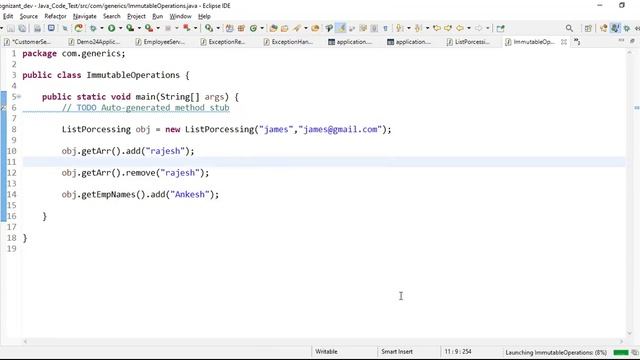Click the Open Perspective icon
This screenshot has width=640, height=360.
[x=588, y=28]
